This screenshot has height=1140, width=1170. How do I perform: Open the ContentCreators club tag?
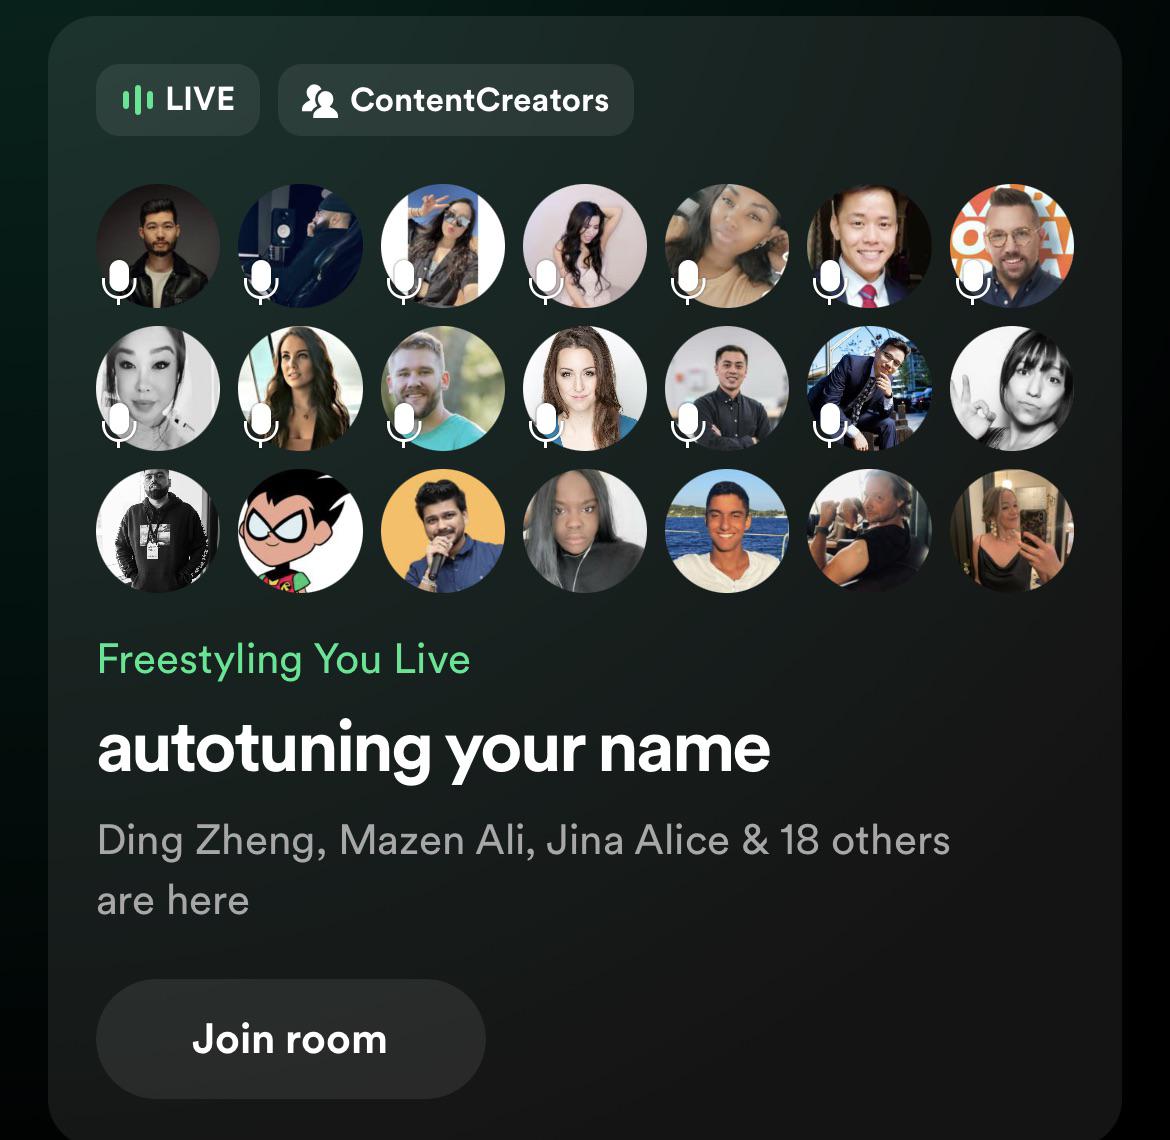pos(456,100)
